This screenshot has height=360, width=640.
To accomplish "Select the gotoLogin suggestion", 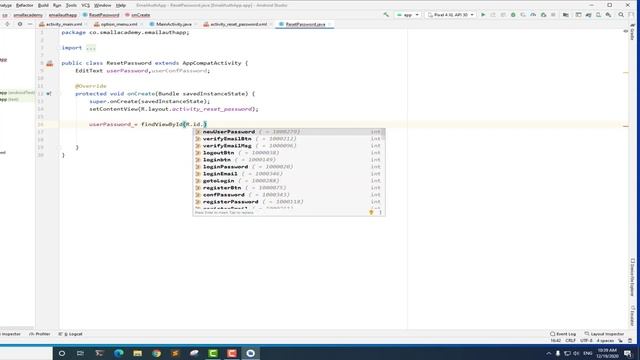I will tap(289, 181).
